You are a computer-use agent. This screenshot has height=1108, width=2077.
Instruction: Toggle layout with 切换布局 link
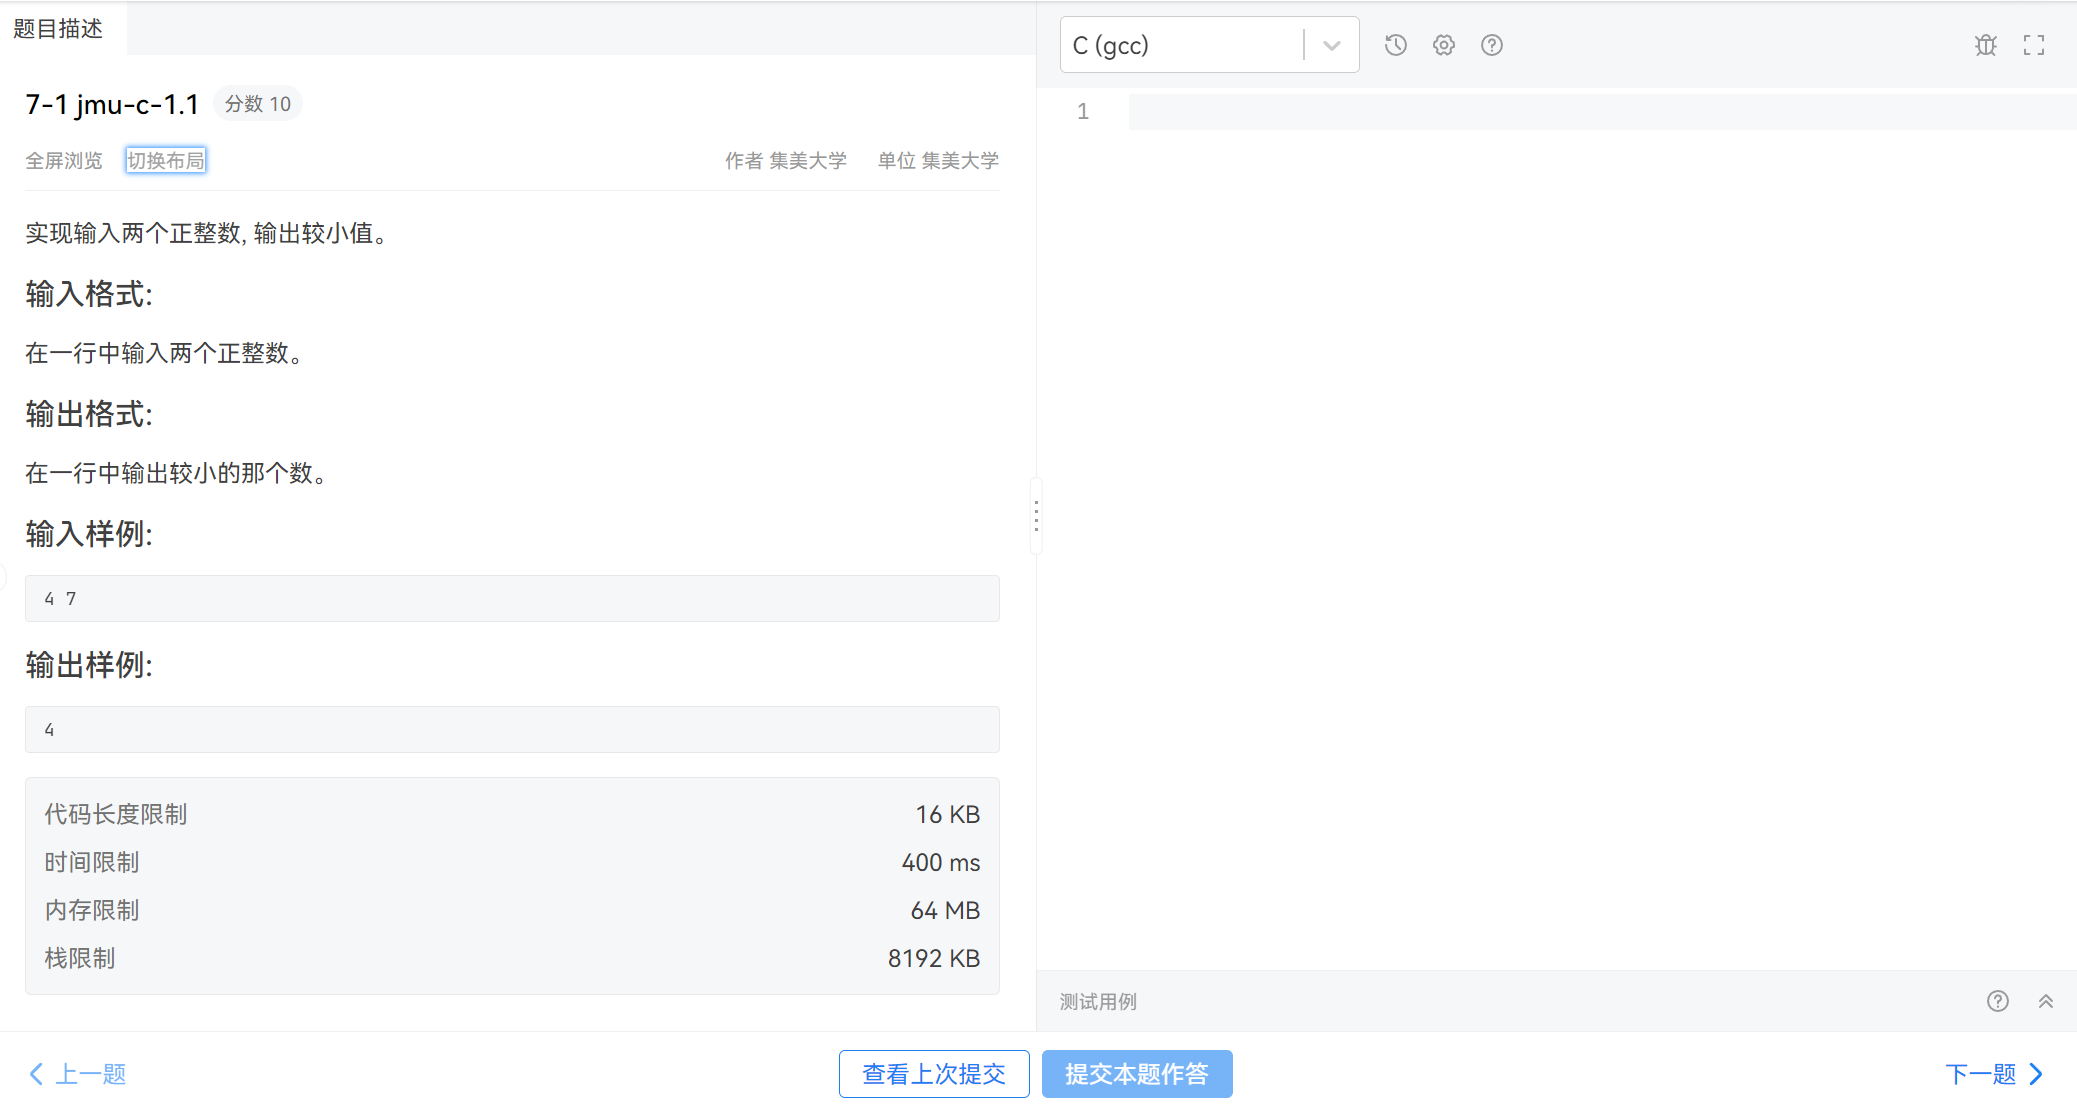165,160
